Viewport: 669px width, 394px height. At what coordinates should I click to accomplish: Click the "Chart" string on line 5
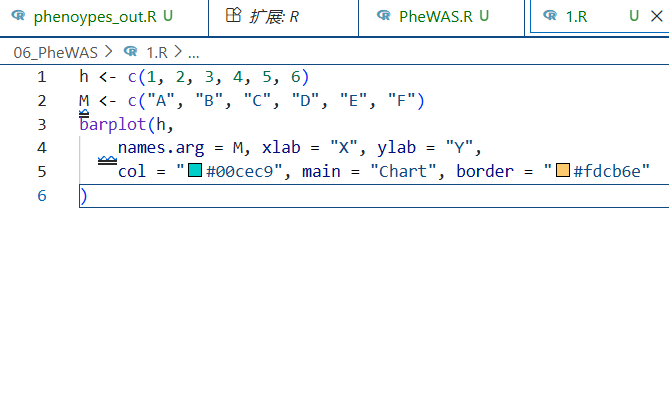(403, 172)
